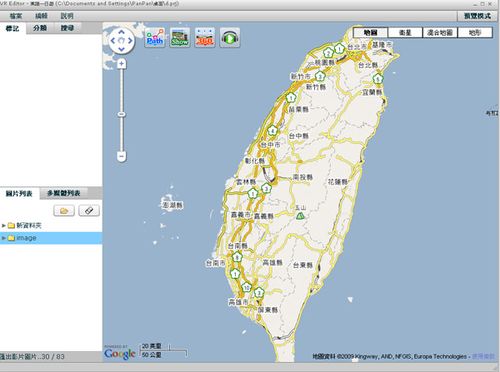Open the 說明 menu
Viewport: 500px width, 372px height.
[x=67, y=16]
